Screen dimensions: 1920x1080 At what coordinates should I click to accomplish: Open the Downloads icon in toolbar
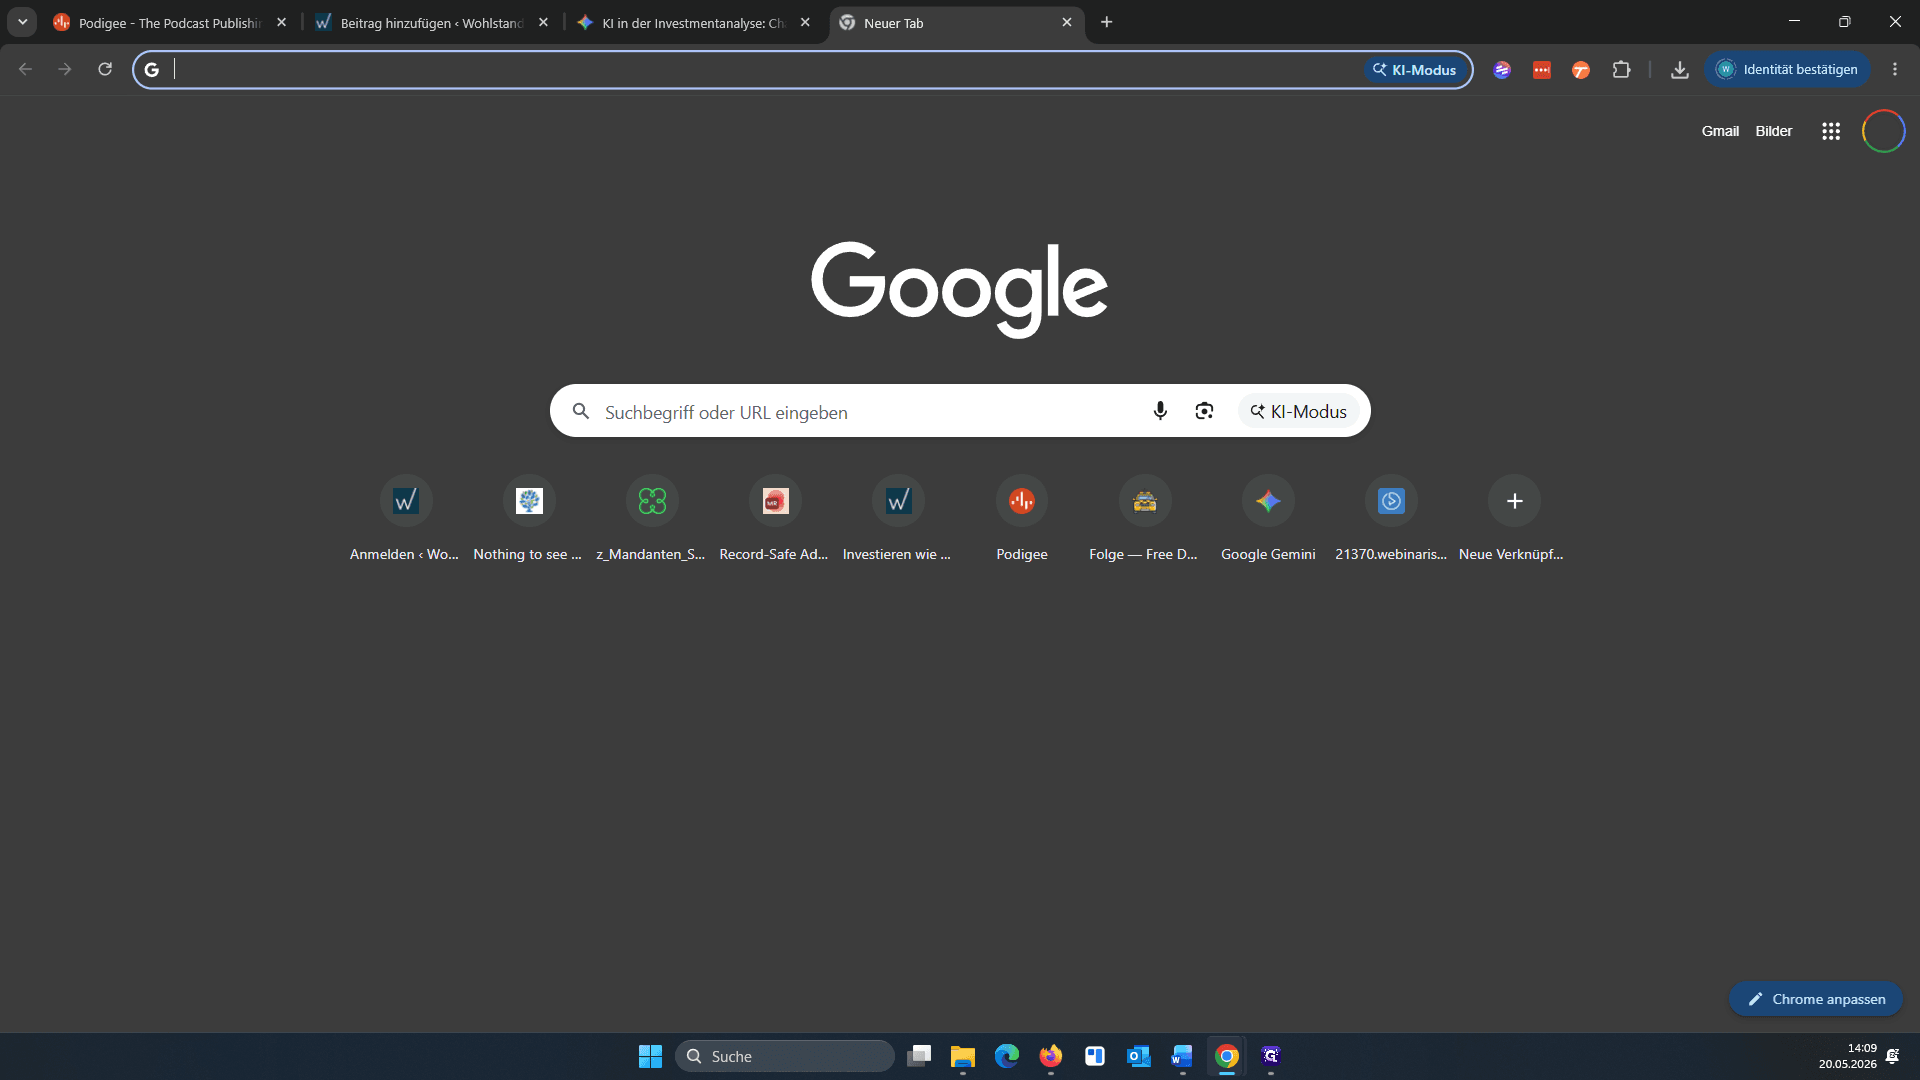1680,69
